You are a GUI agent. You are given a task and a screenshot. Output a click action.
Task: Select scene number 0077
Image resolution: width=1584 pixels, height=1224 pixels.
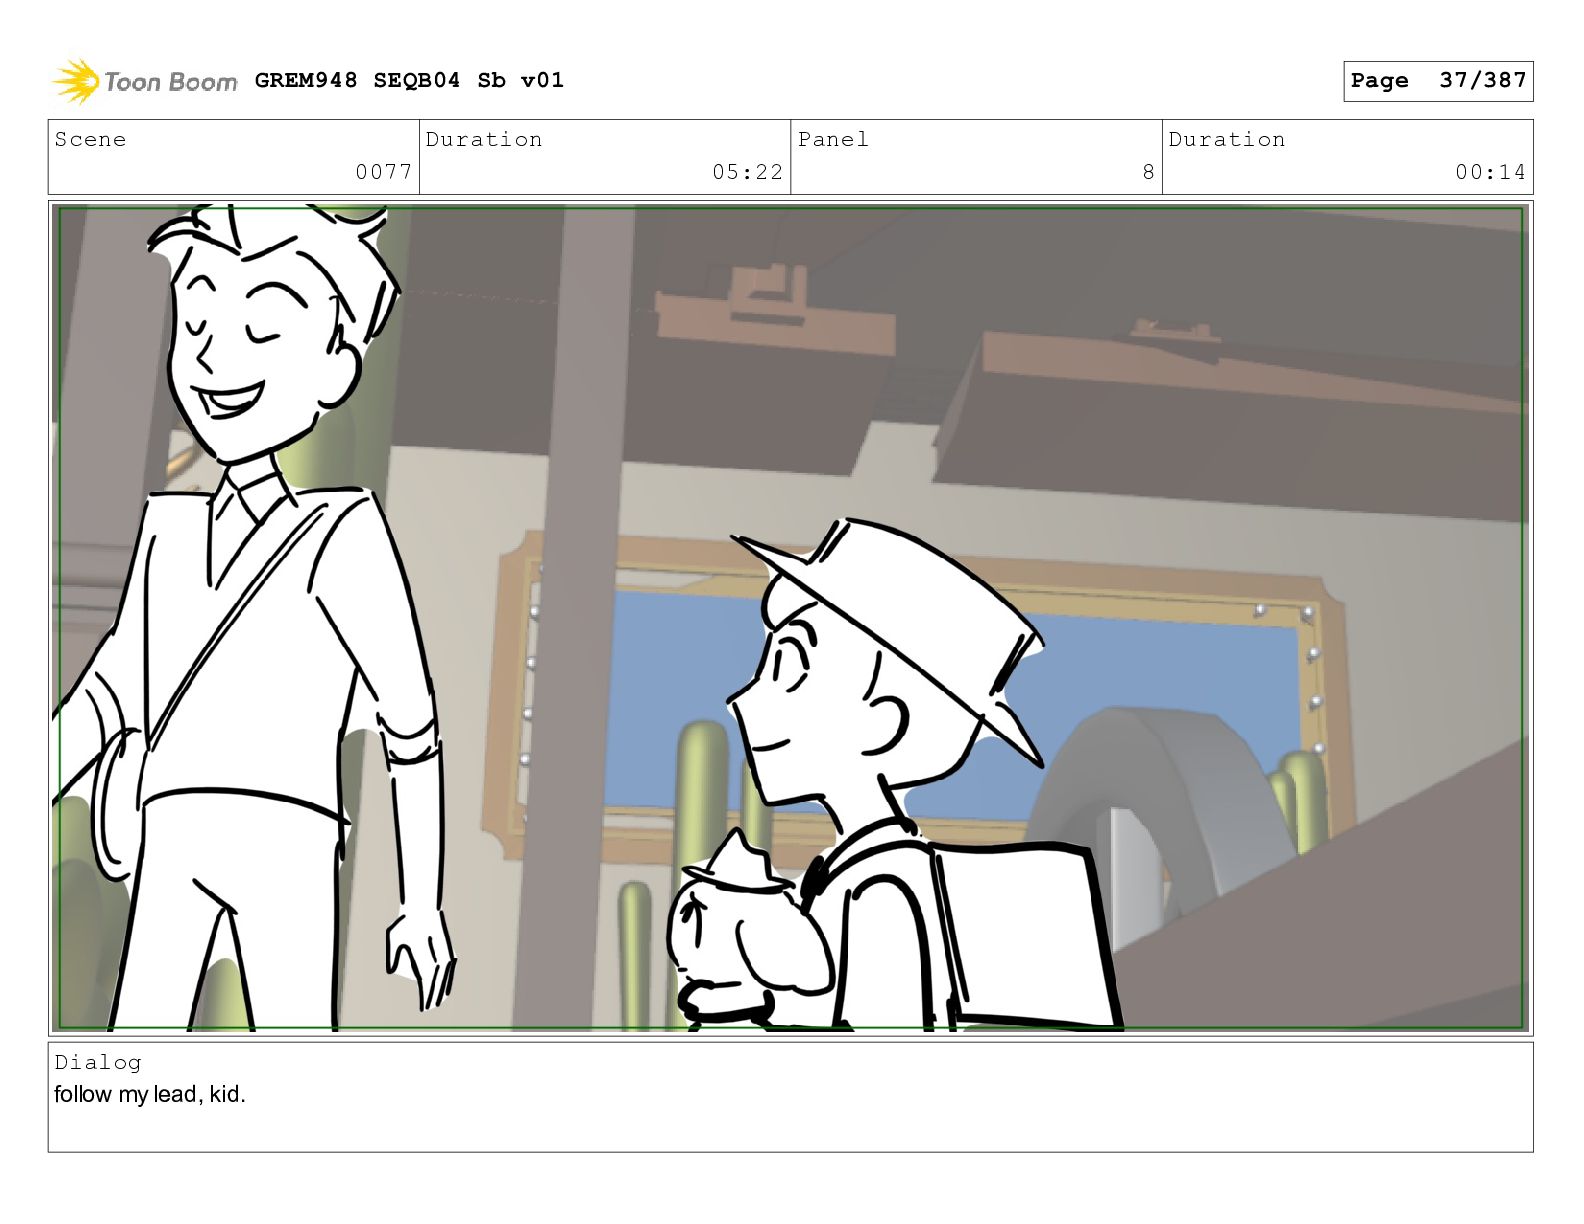(x=383, y=172)
